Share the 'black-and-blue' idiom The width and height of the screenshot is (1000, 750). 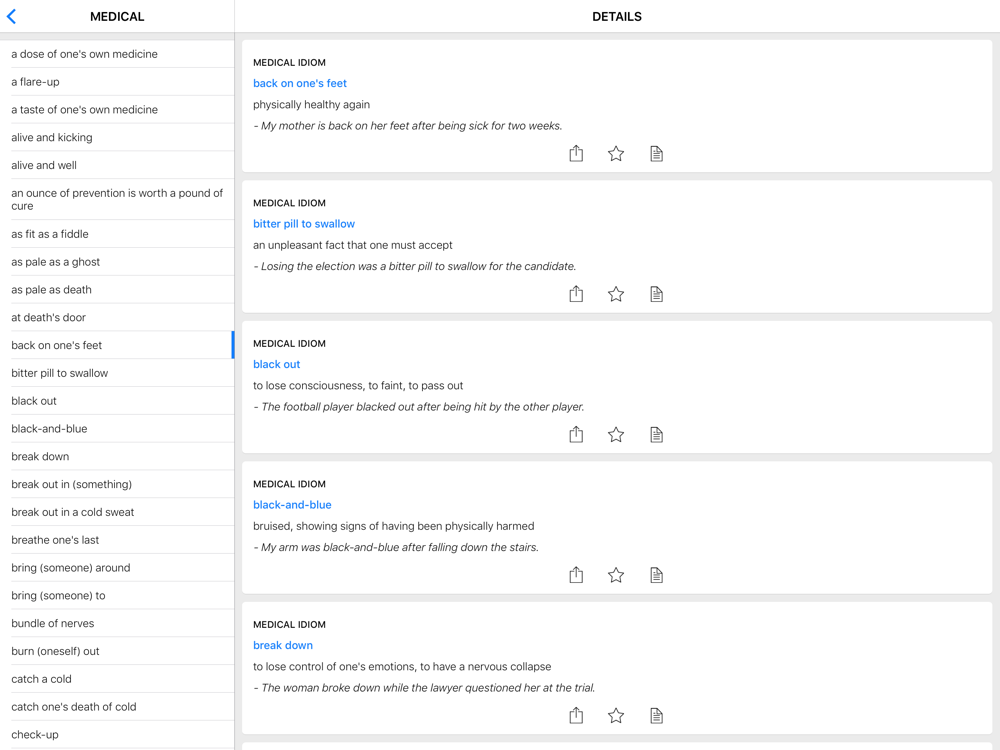(x=576, y=575)
